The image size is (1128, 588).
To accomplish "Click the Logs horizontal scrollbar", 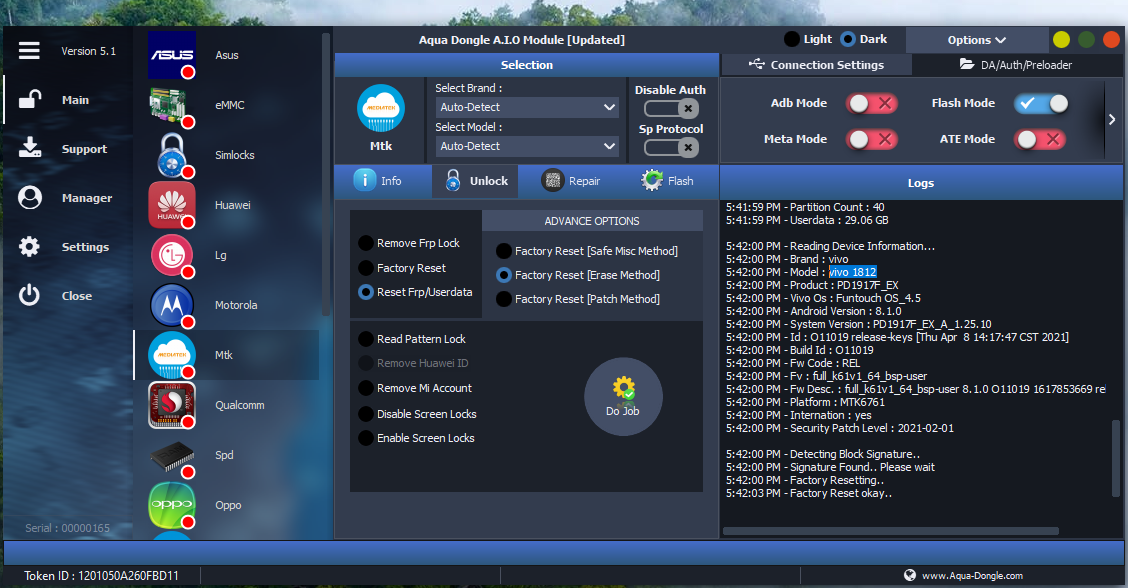I will point(891,531).
